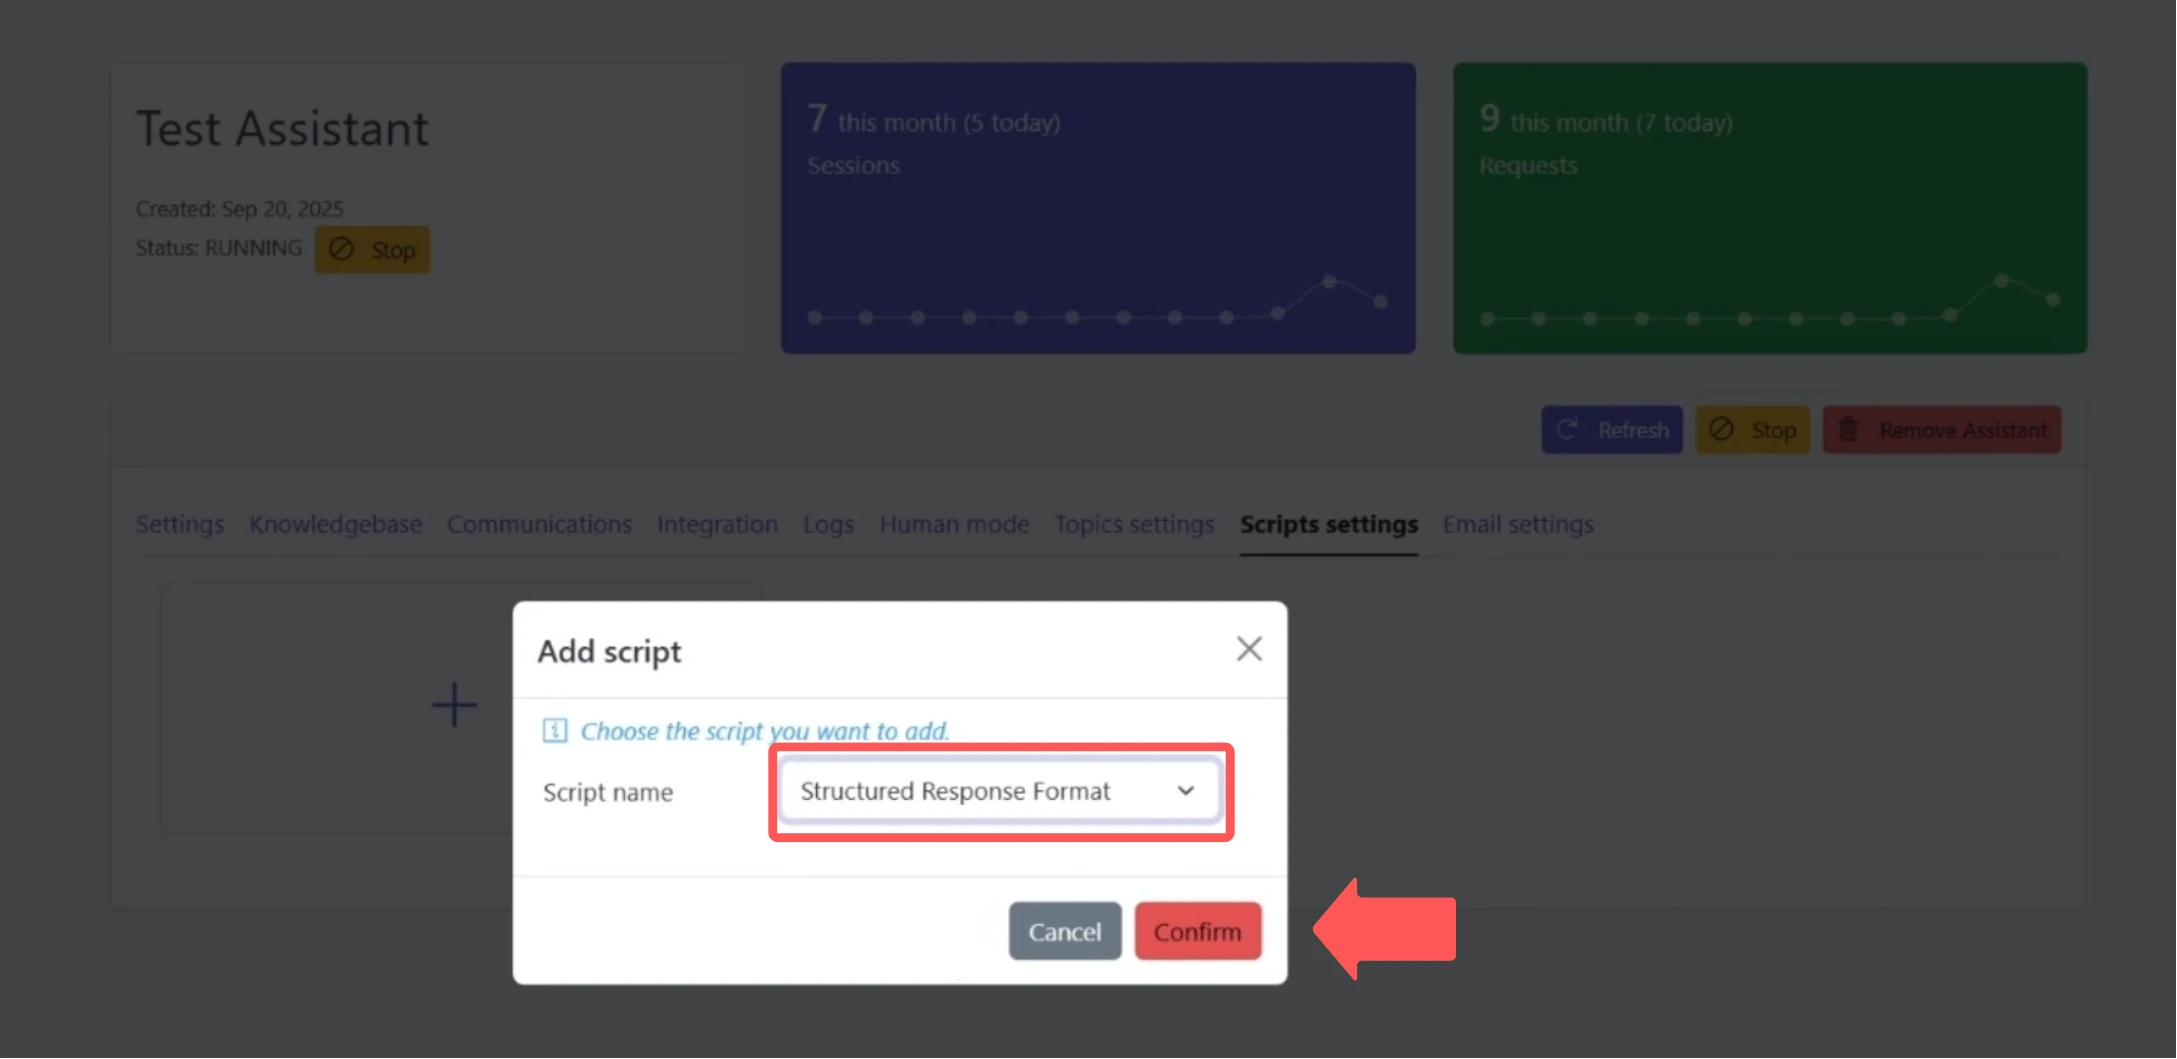Open the Script name dropdown
Screen dimensions: 2177x1059
tap(998, 791)
